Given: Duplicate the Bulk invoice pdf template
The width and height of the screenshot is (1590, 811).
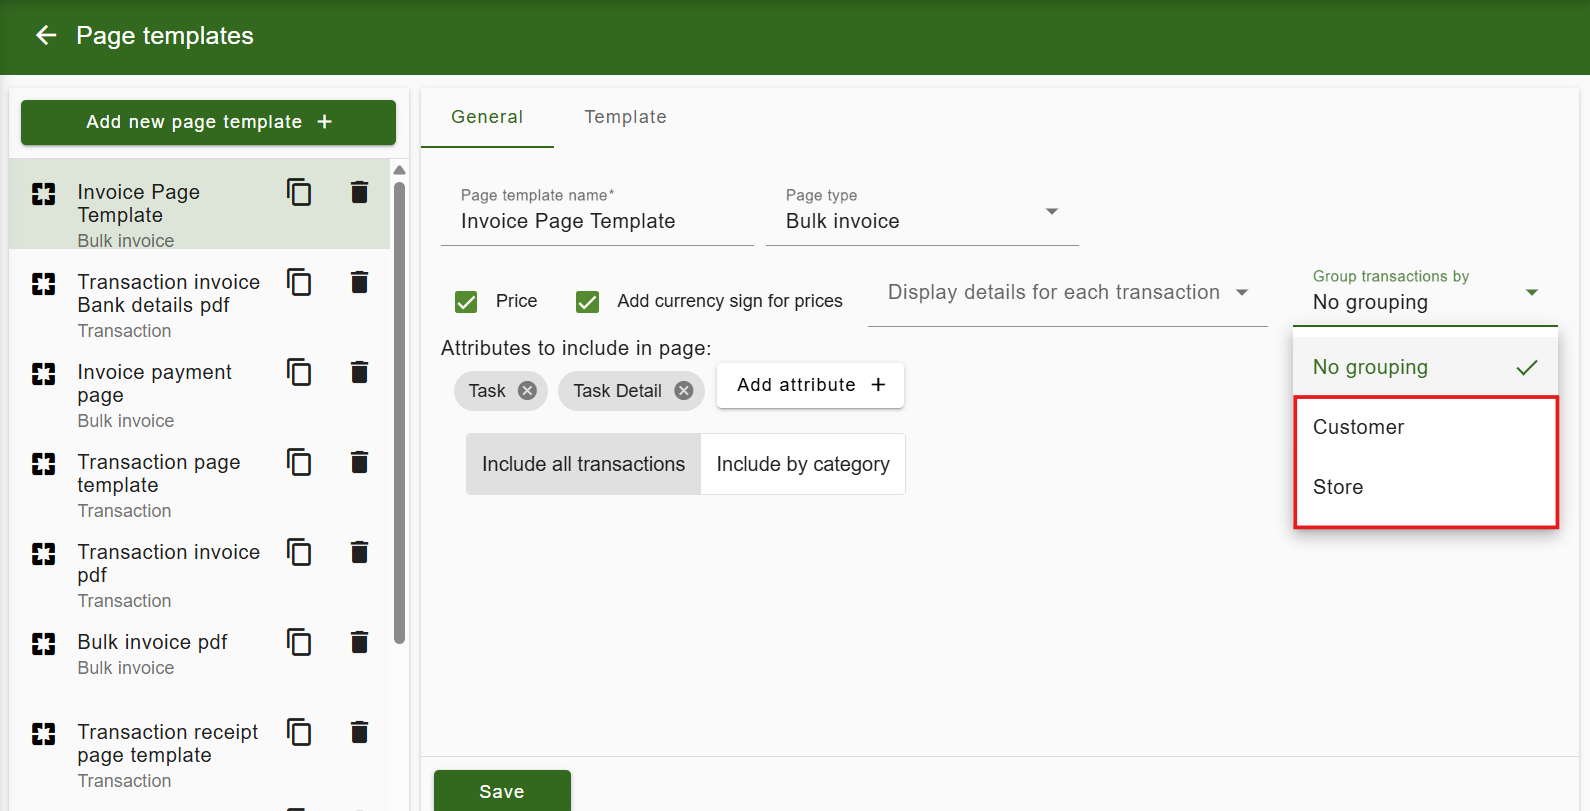Looking at the screenshot, I should [x=299, y=642].
